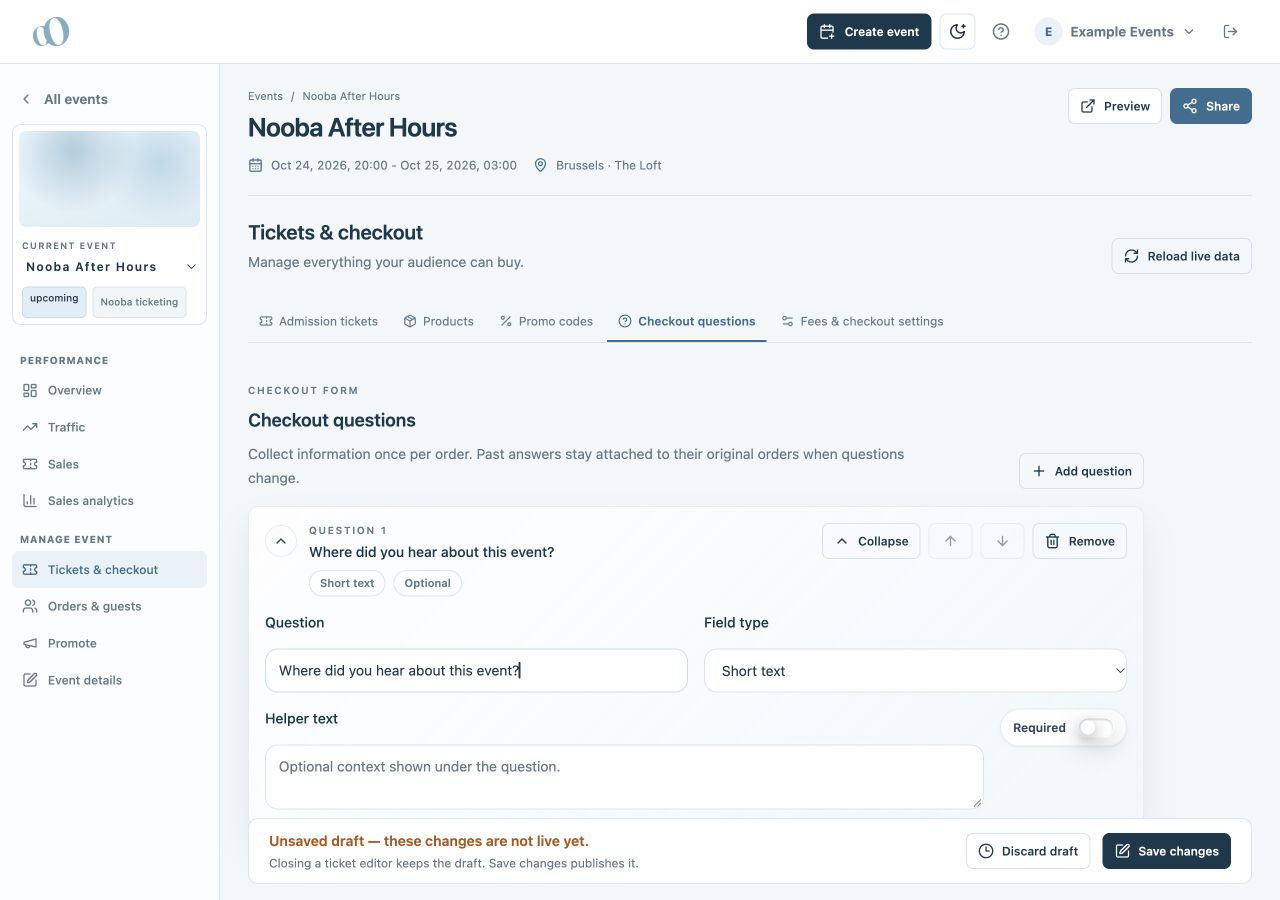Image resolution: width=1280 pixels, height=900 pixels.
Task: Open the Promote section
Action: pos(109,643)
